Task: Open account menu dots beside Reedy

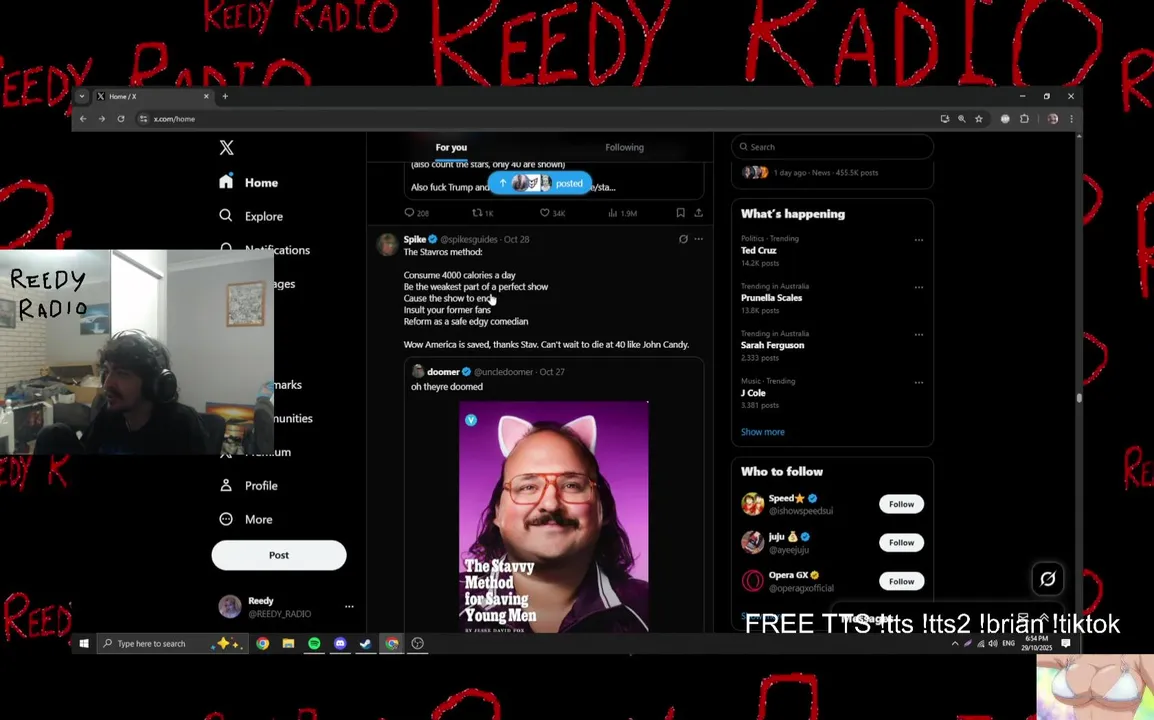Action: click(349, 607)
